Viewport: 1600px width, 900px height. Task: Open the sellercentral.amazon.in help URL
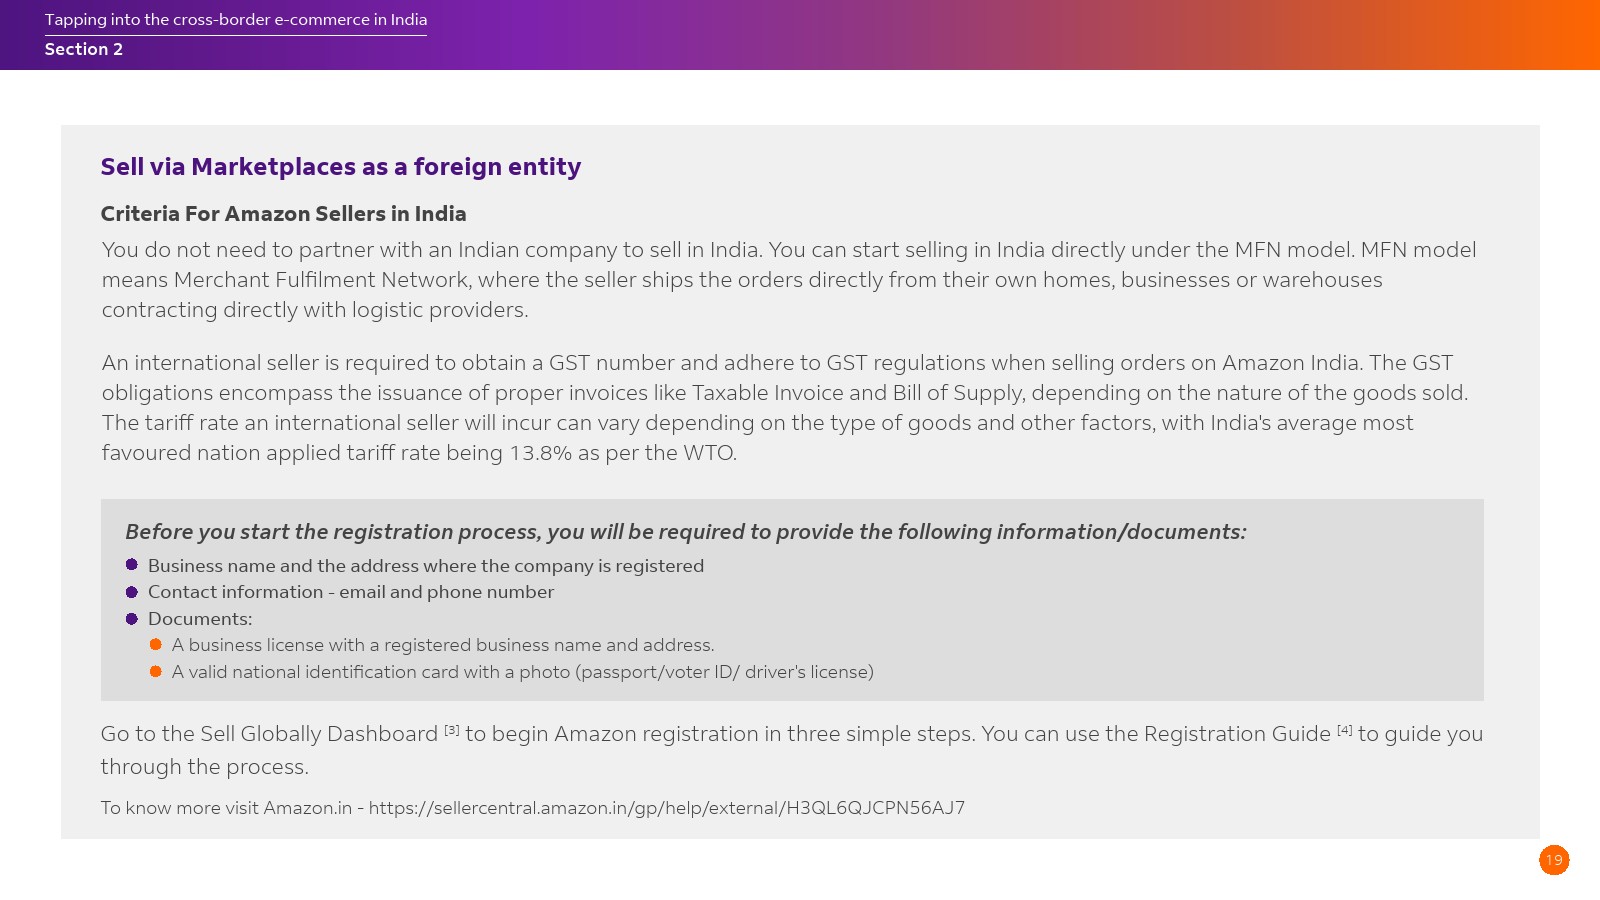666,808
